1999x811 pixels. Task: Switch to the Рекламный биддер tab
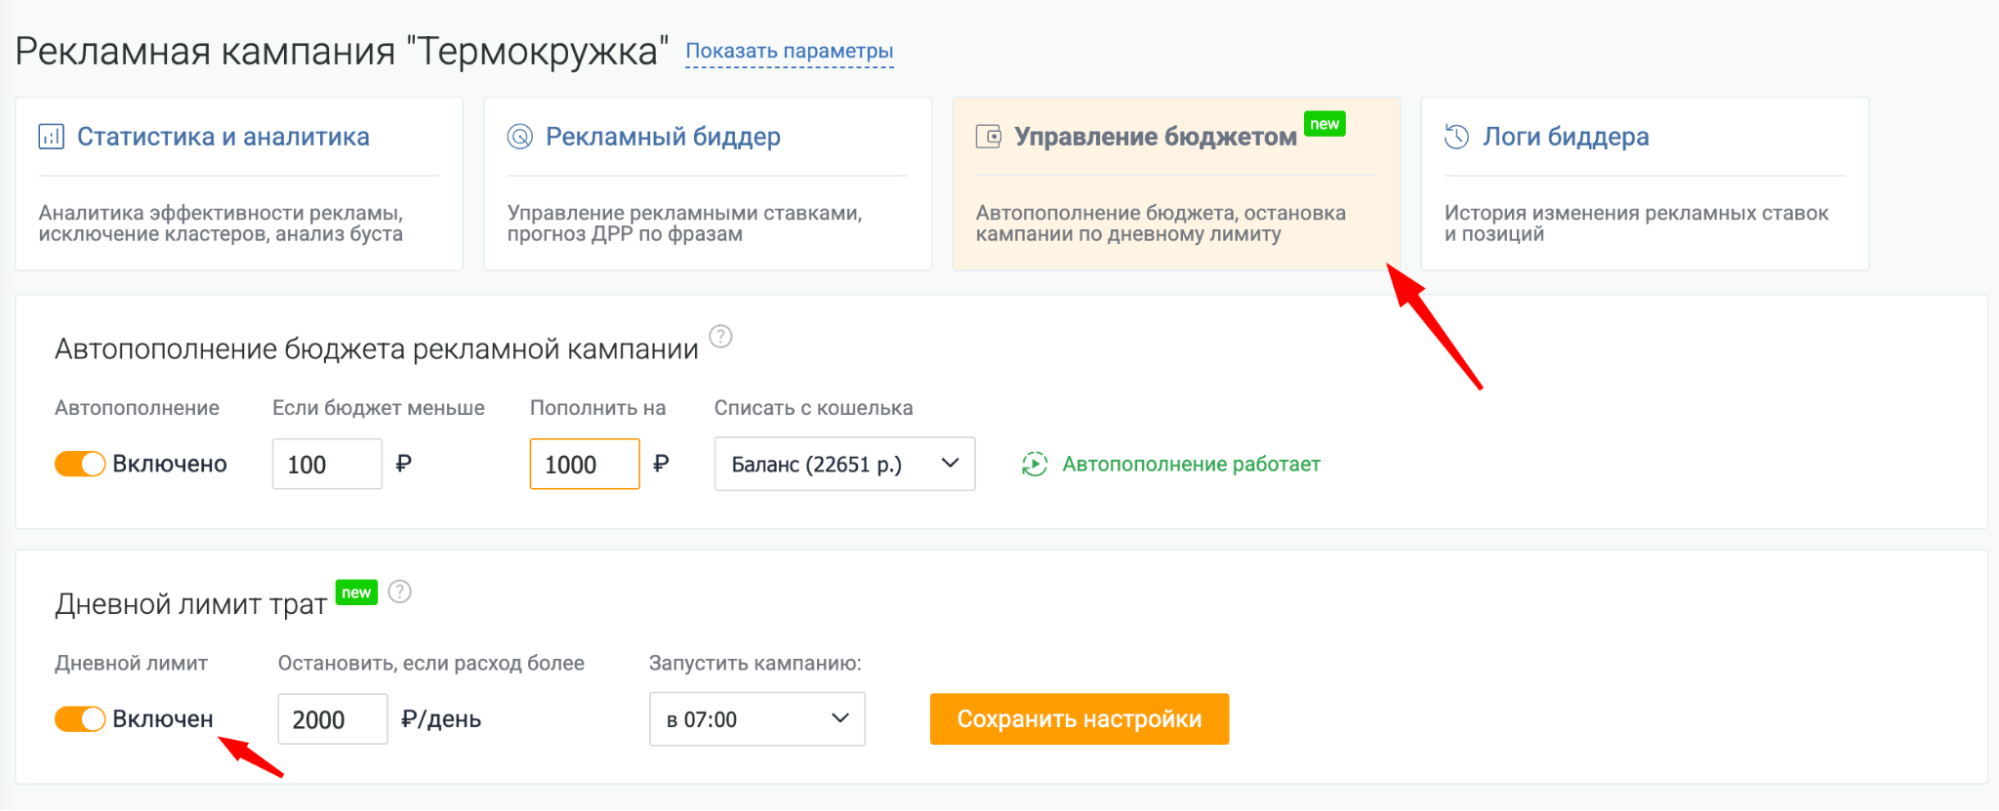coord(707,183)
